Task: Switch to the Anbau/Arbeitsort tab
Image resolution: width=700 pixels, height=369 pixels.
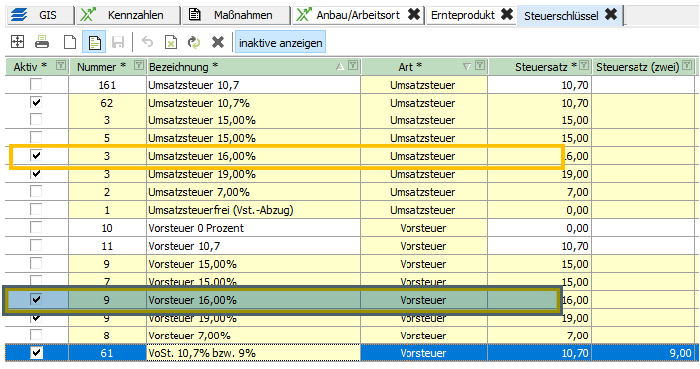Action: [x=358, y=15]
